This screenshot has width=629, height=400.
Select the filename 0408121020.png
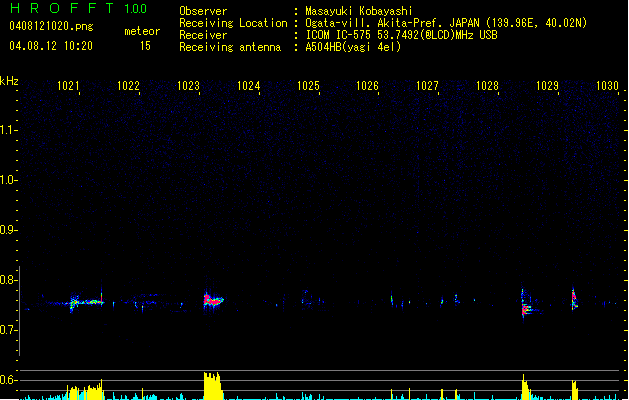pos(51,26)
